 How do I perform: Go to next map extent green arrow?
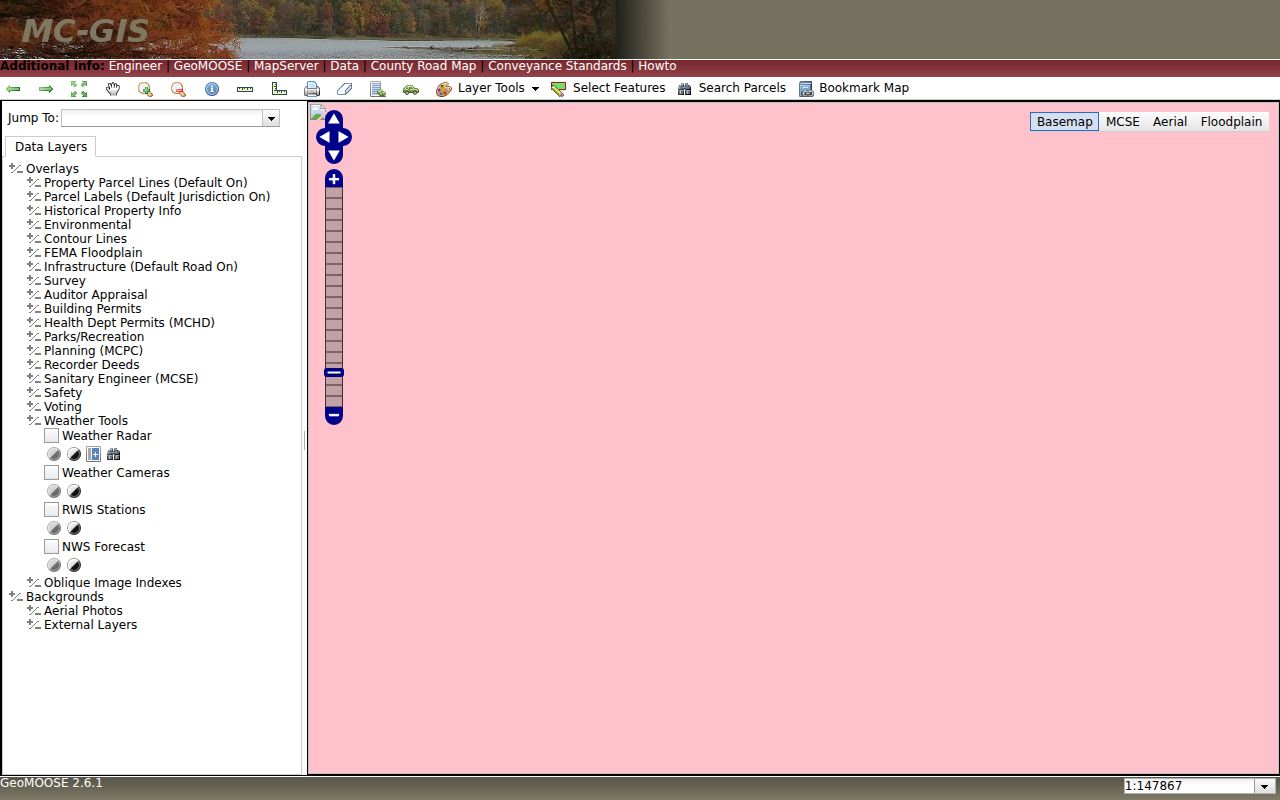(46, 89)
